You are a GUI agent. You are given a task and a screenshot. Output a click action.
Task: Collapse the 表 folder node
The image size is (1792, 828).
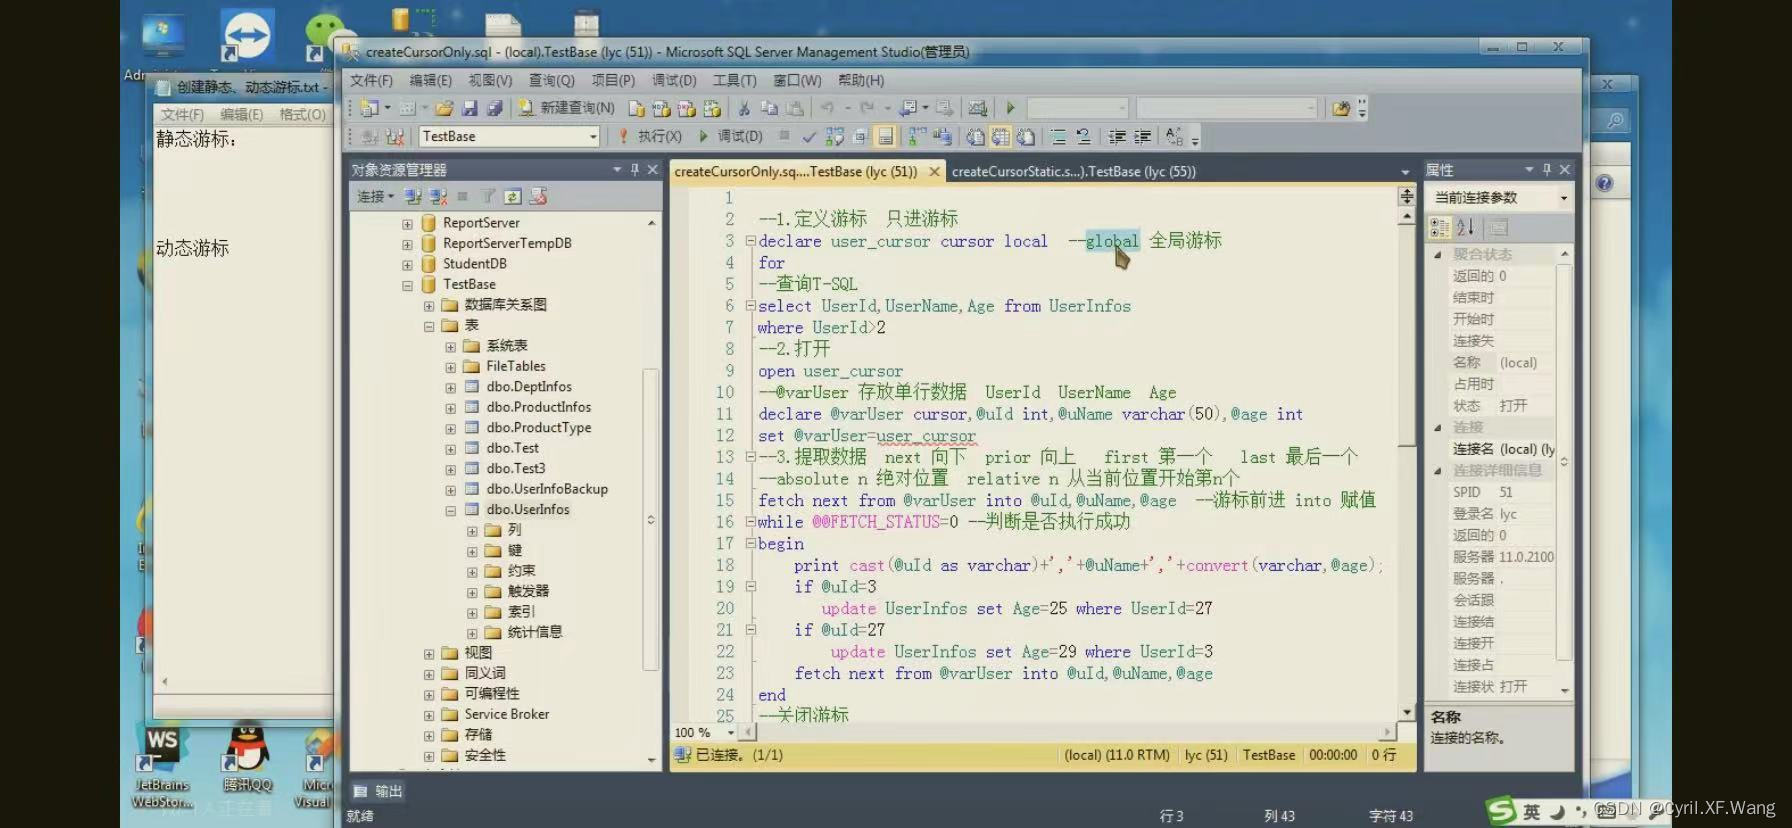[x=429, y=326]
